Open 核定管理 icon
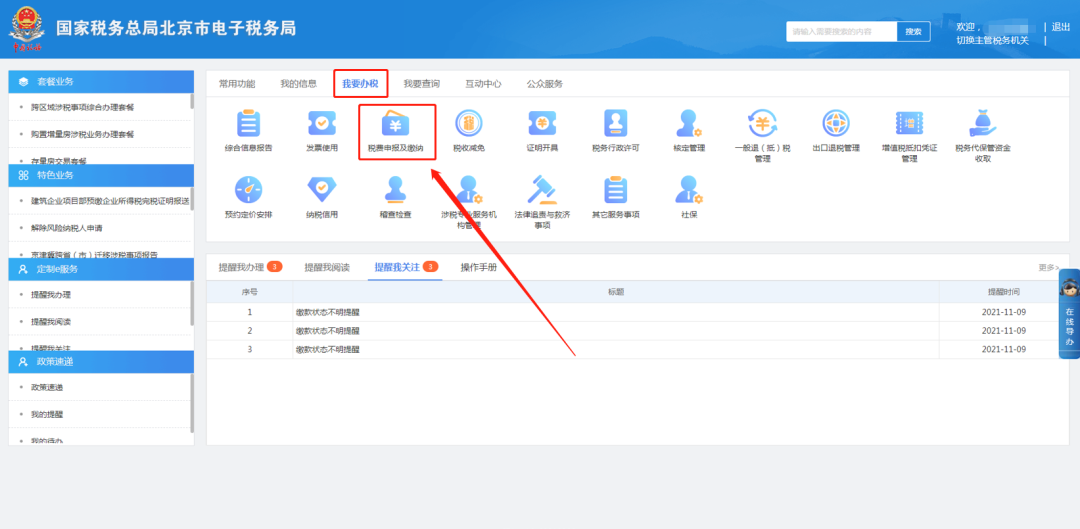 coord(689,123)
